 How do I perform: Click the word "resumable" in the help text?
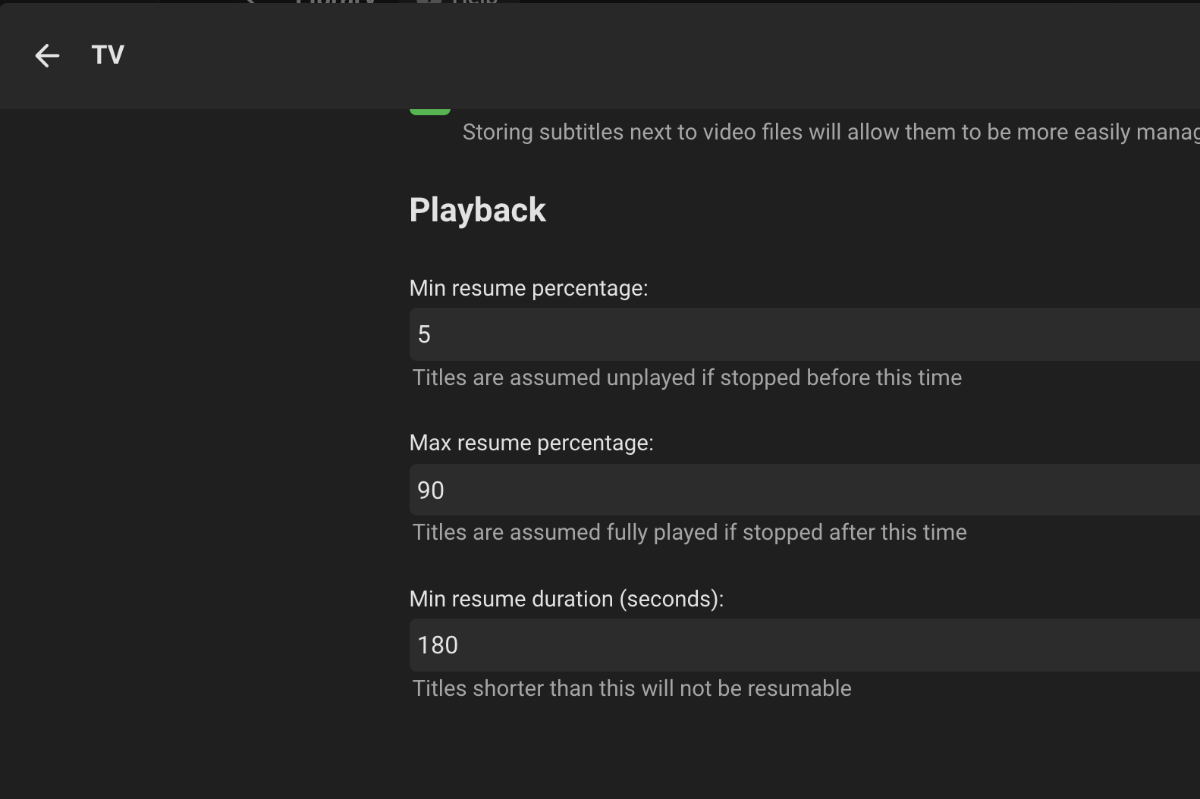(803, 688)
